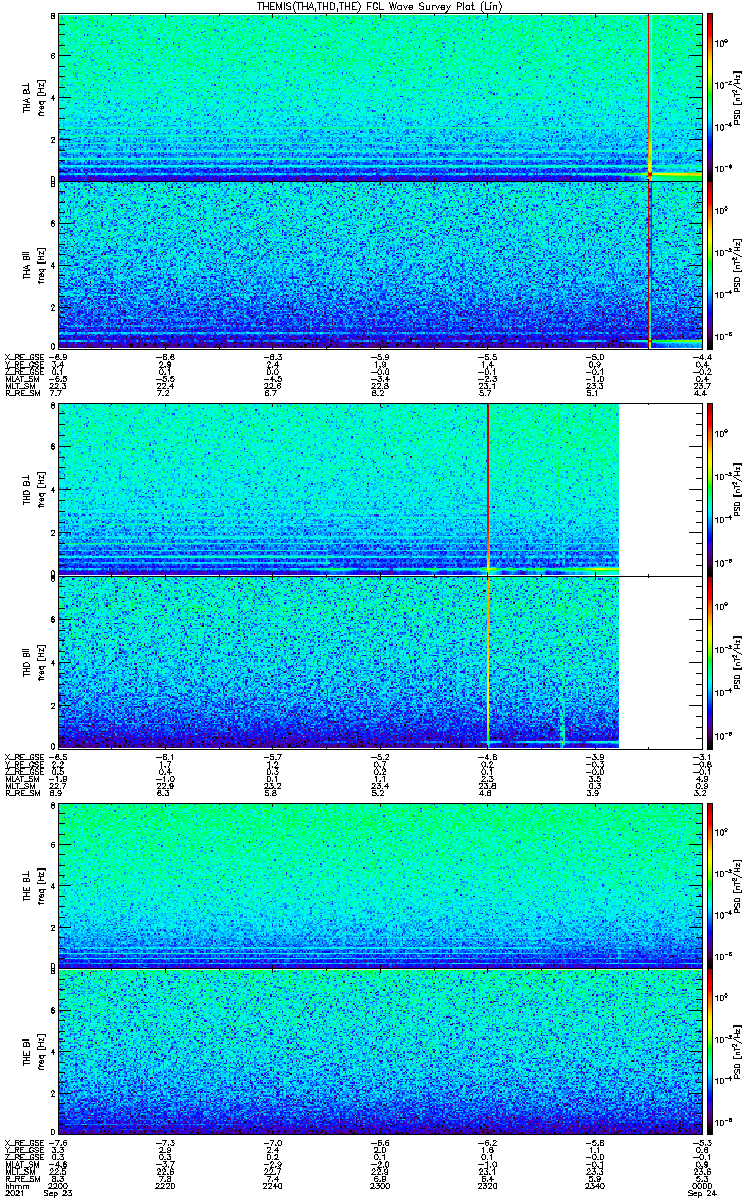
Task: Click the THD B-parallel spectrogram panel
Action: point(380,661)
